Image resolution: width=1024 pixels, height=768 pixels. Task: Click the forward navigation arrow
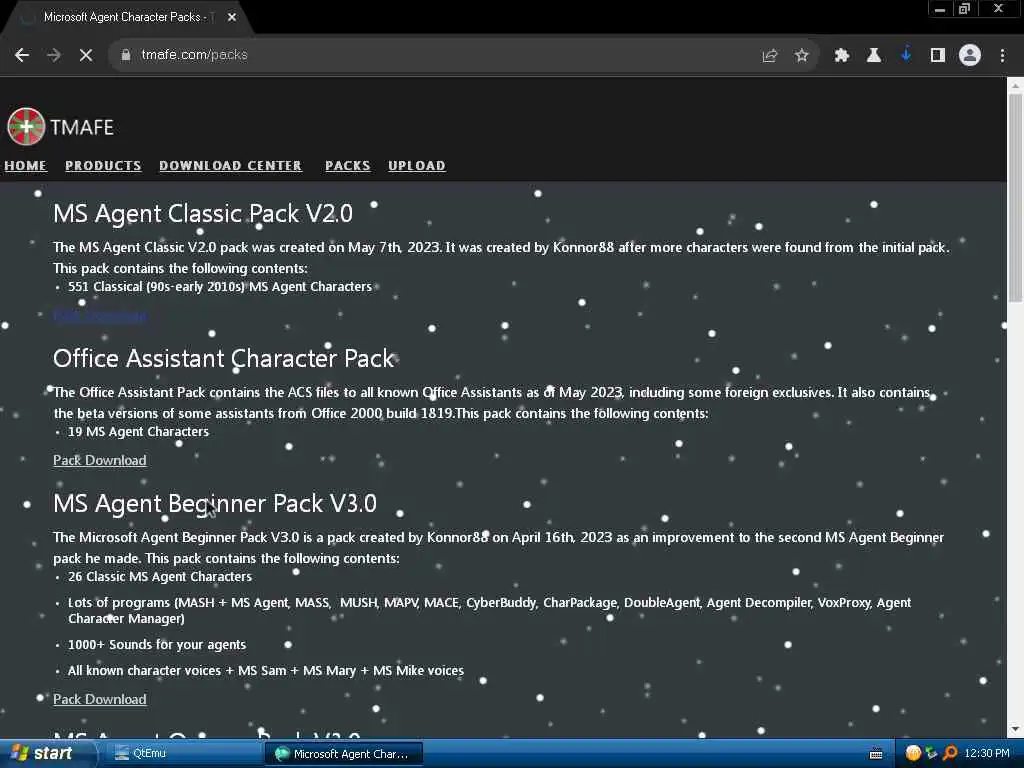(x=54, y=55)
